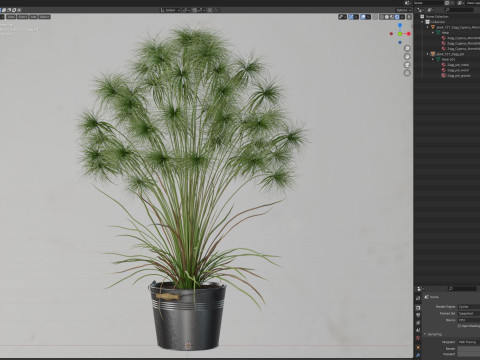Open the object types visibility popover
480x360 pixels.
click(342, 17)
